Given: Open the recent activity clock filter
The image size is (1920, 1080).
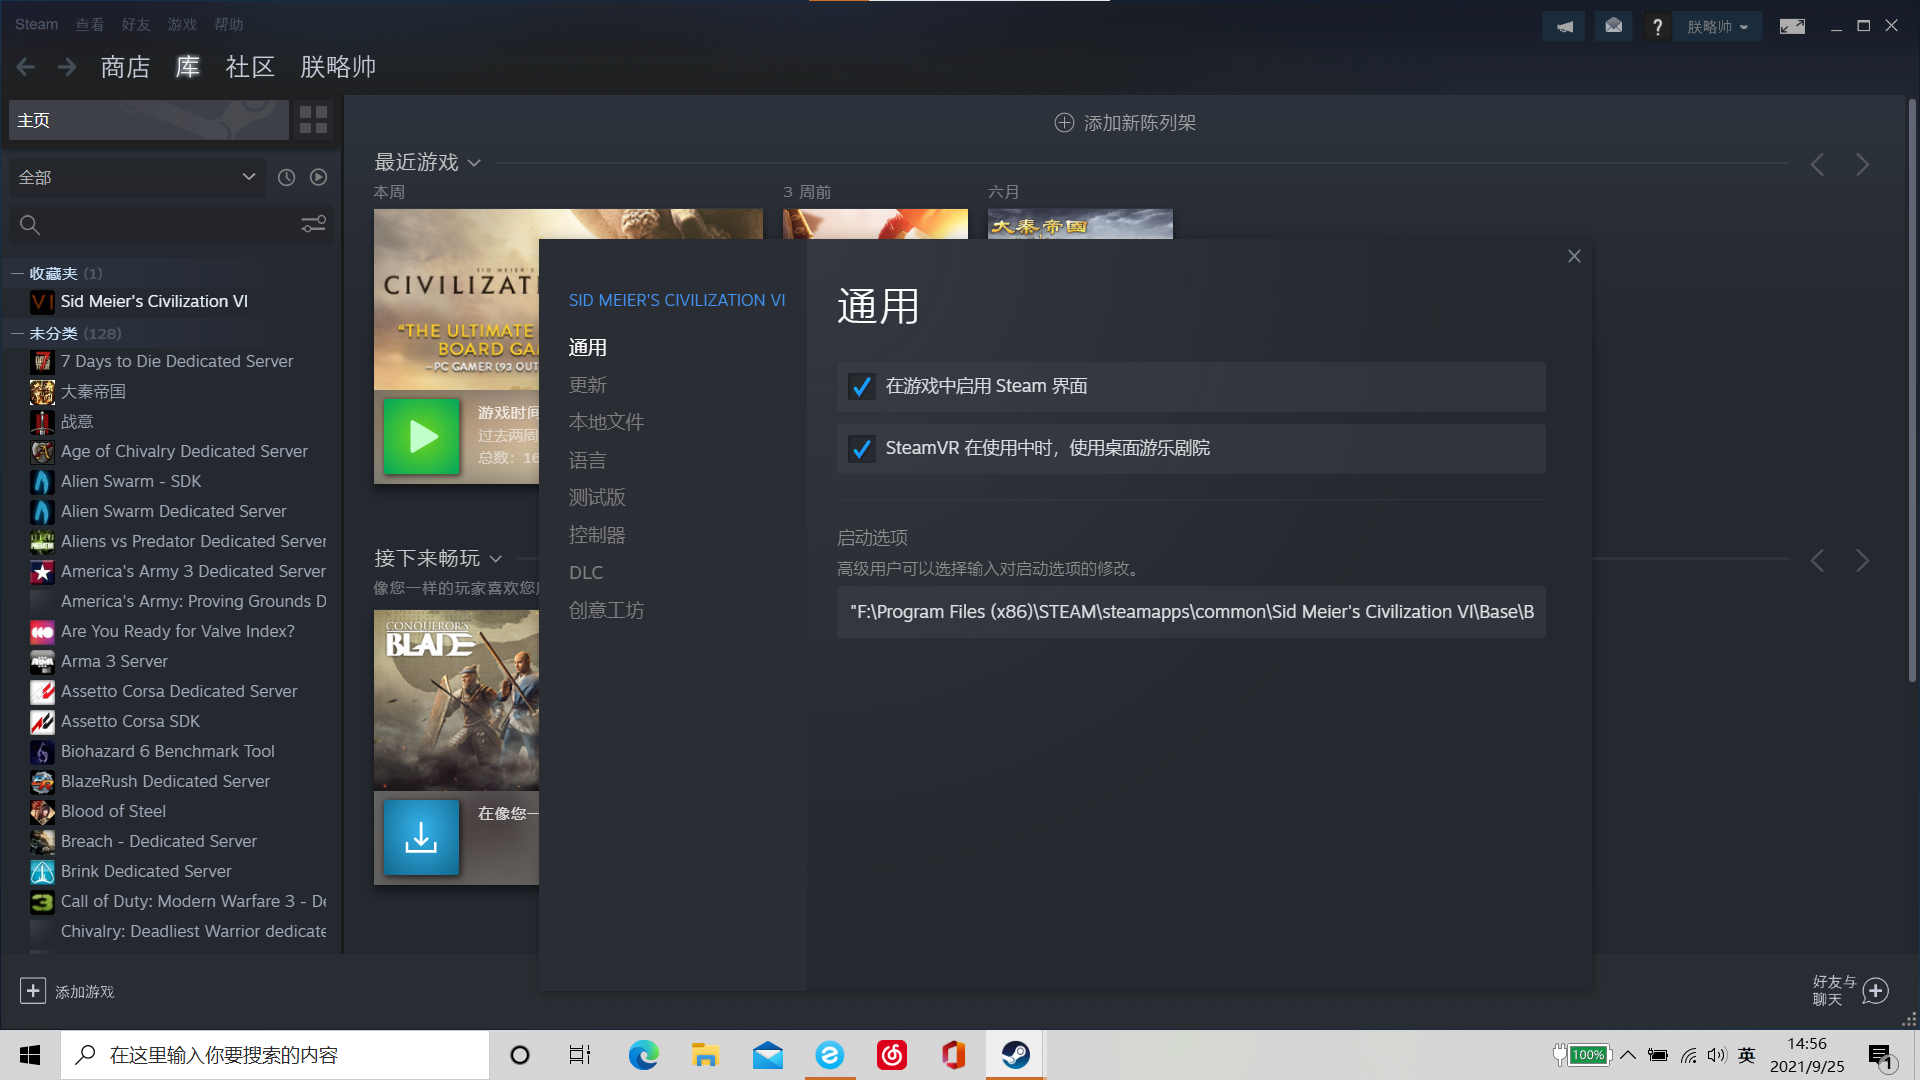Looking at the screenshot, I should coord(286,177).
